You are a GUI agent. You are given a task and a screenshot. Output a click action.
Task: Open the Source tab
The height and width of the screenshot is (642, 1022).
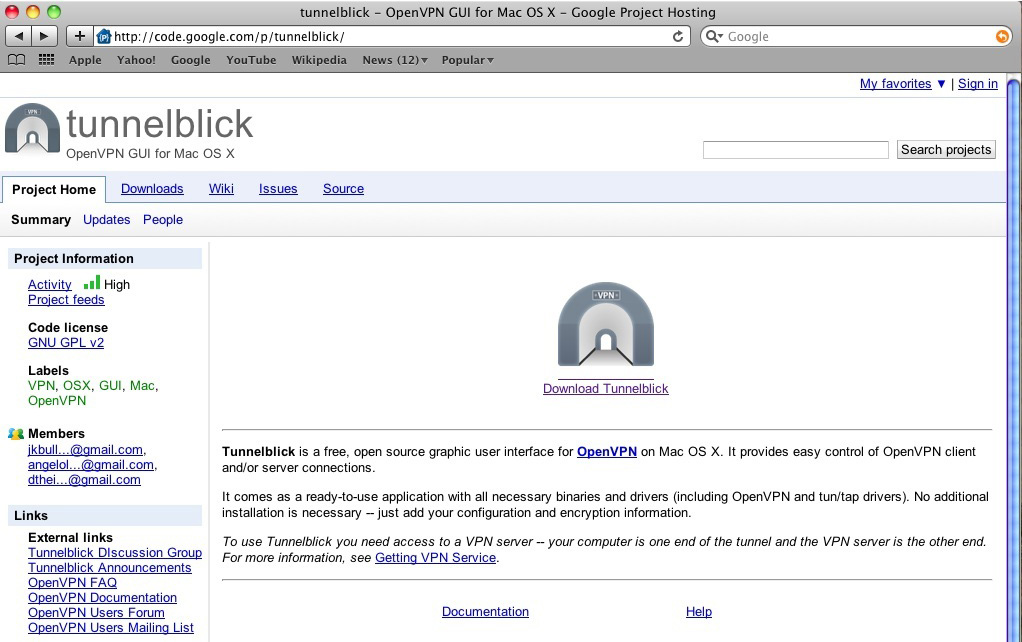[x=343, y=188]
